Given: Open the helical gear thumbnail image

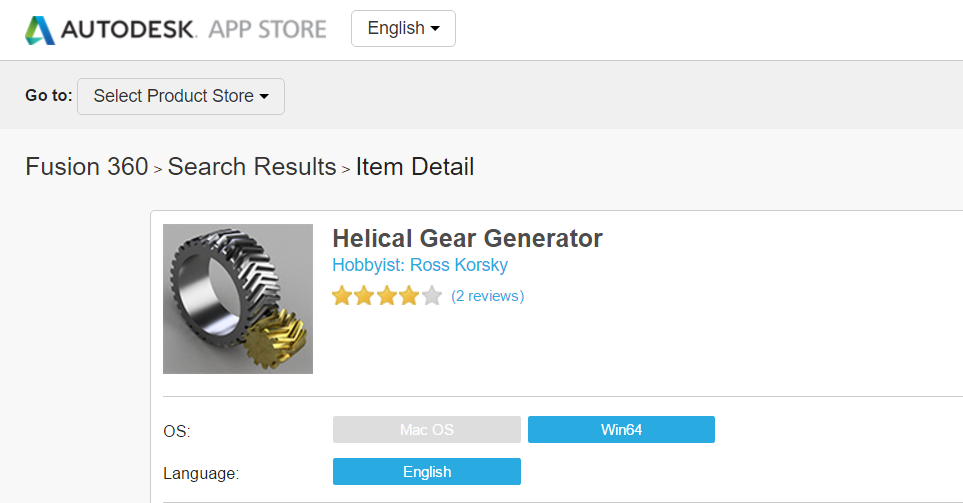Looking at the screenshot, I should (238, 299).
